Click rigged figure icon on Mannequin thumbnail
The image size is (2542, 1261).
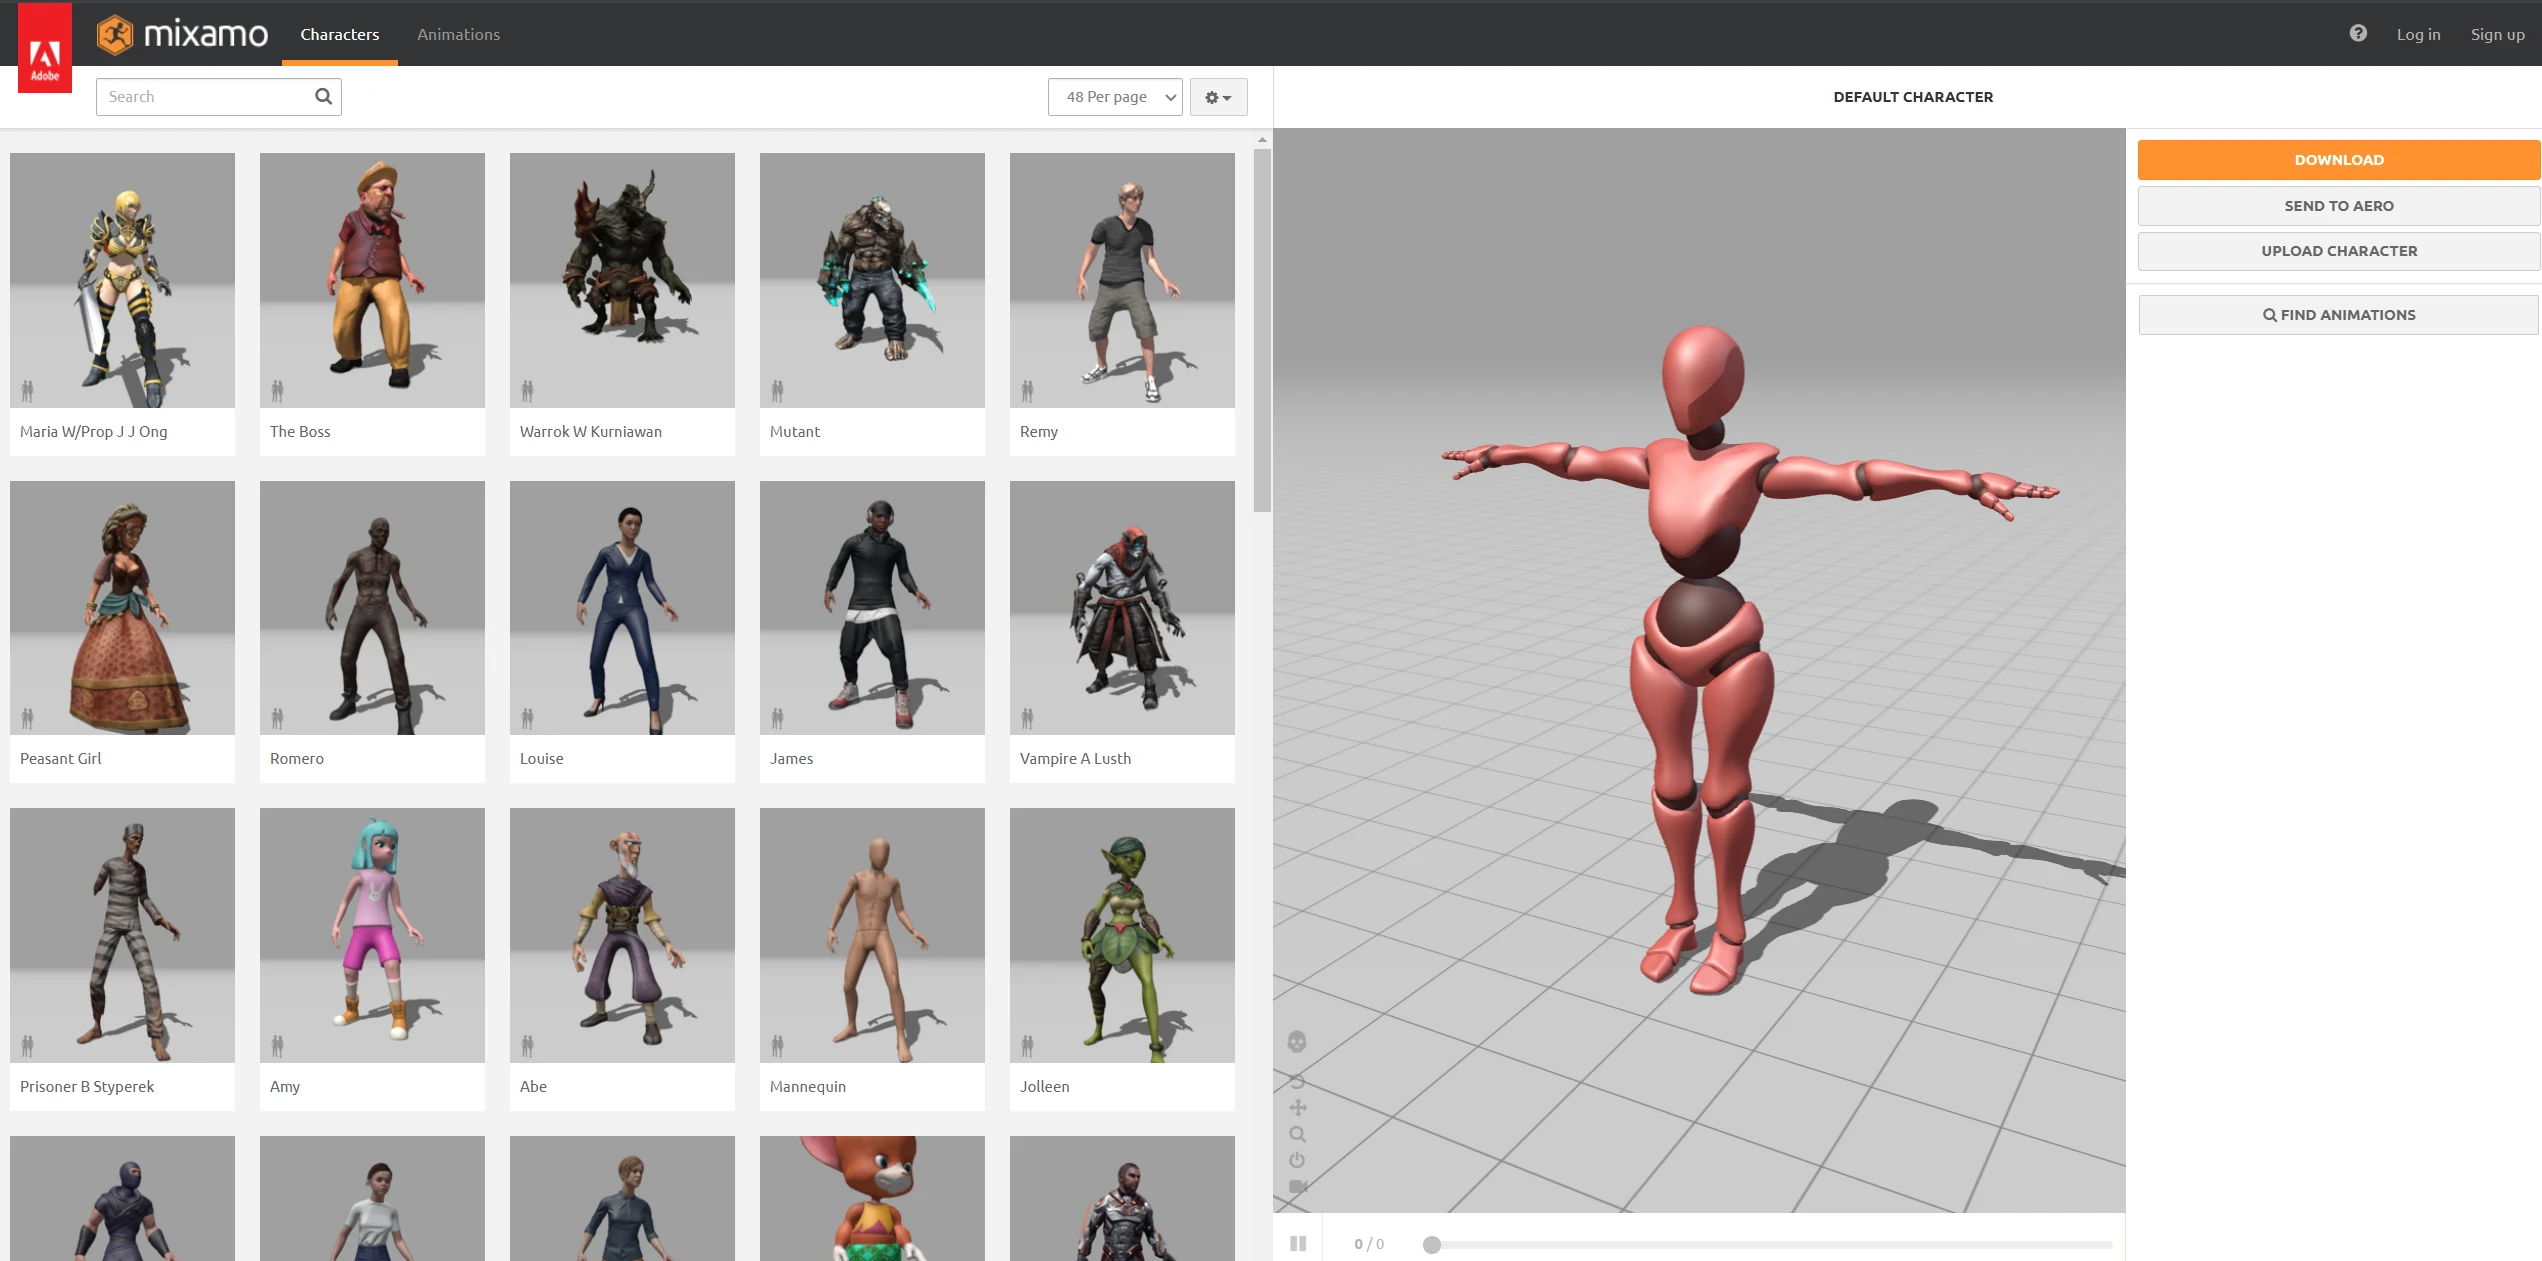point(777,1046)
